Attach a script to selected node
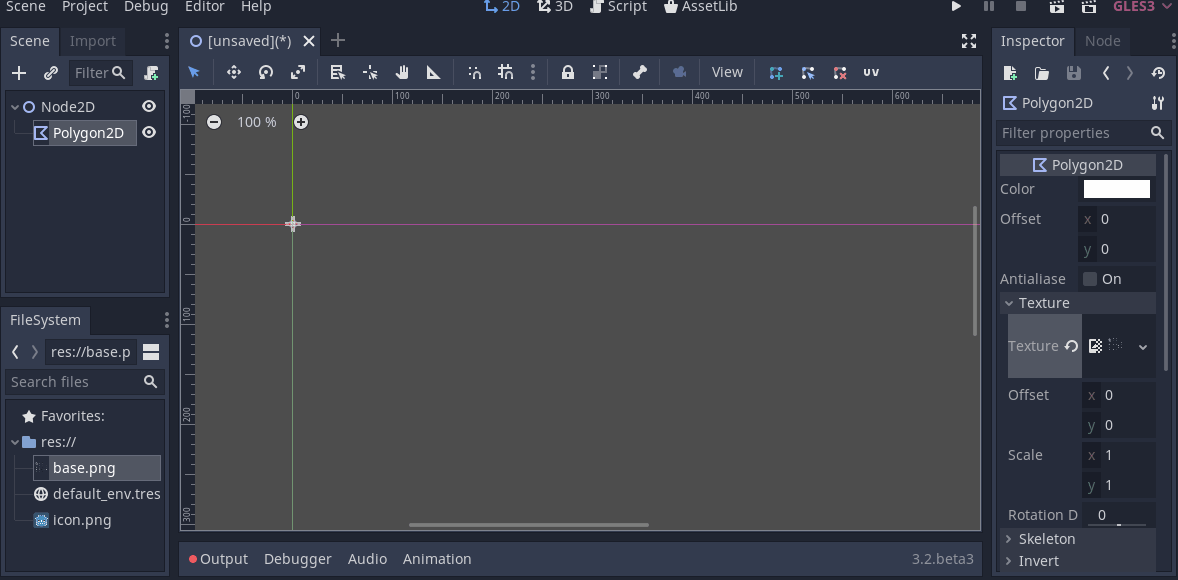Viewport: 1178px width, 580px height. pyautogui.click(x=151, y=73)
